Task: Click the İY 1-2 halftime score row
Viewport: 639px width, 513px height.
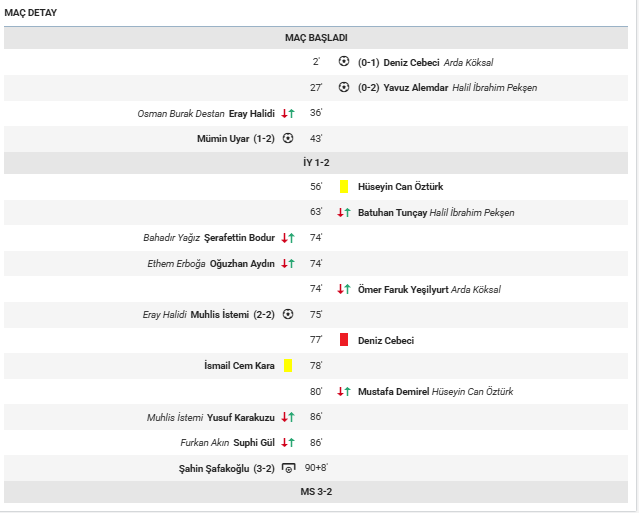Action: (316, 162)
